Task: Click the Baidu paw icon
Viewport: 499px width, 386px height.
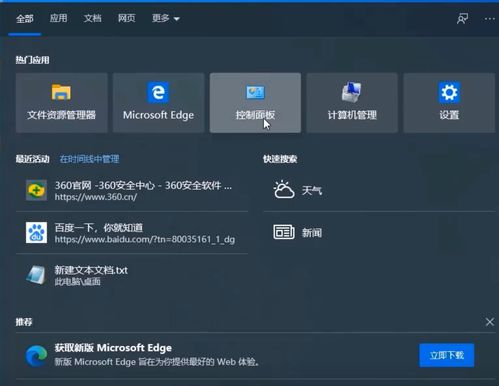Action: (x=36, y=232)
